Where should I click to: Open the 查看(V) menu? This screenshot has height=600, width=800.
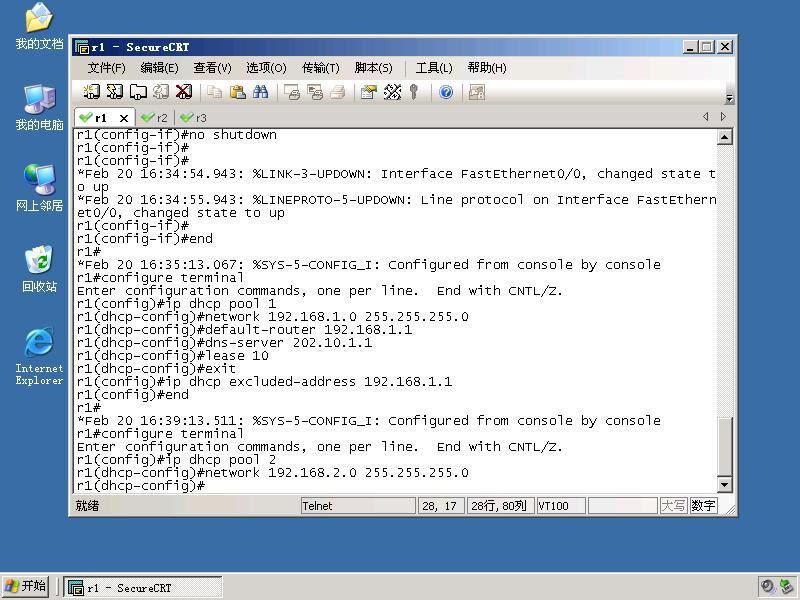tap(212, 68)
